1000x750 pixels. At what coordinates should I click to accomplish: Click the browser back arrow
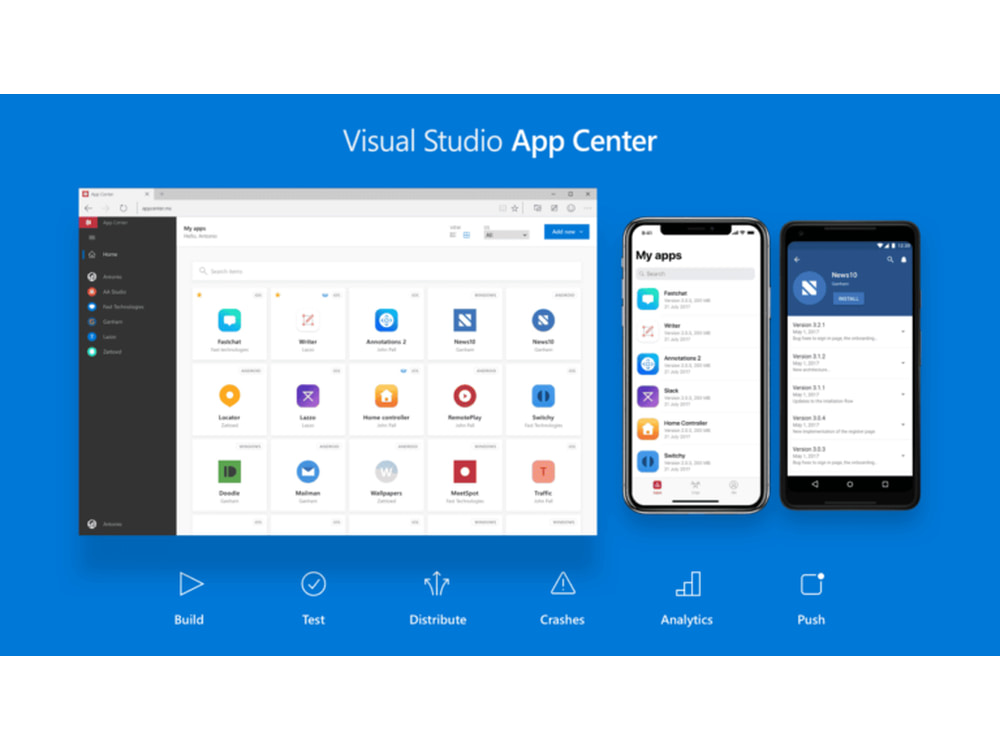click(89, 208)
